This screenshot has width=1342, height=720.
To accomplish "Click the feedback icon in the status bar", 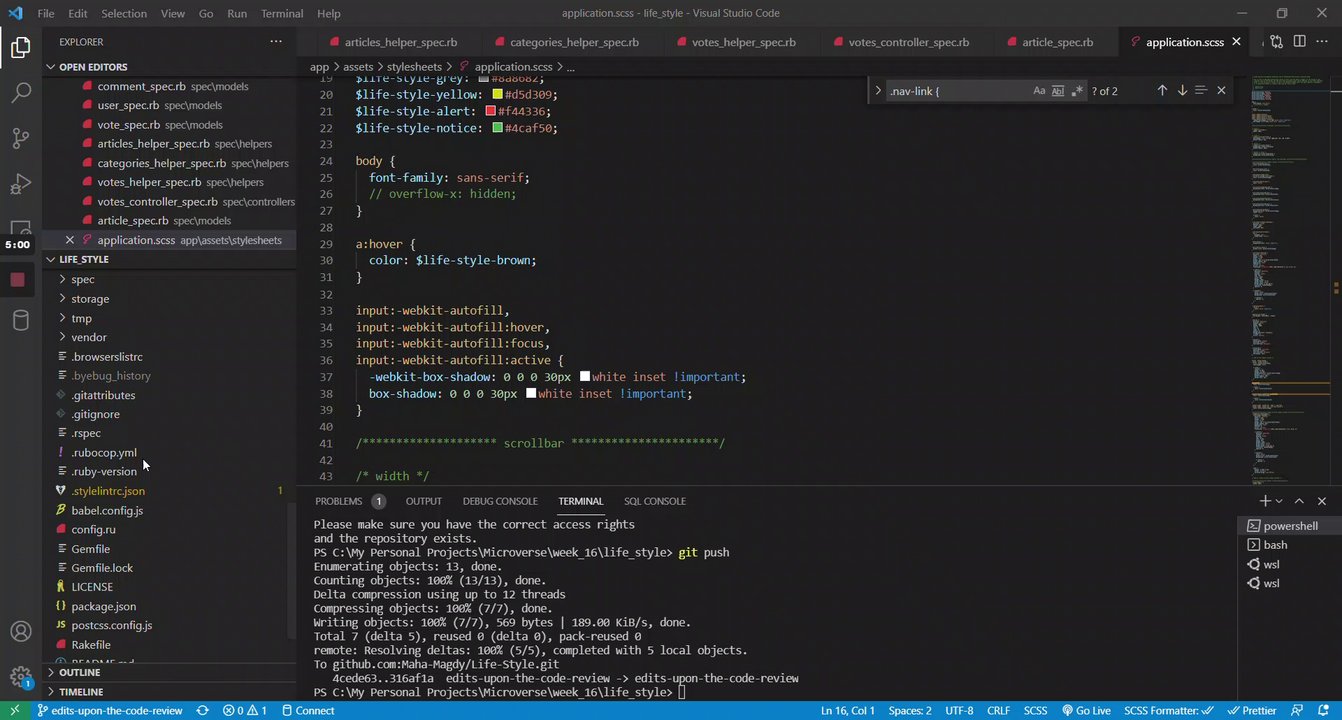I will tap(1299, 711).
